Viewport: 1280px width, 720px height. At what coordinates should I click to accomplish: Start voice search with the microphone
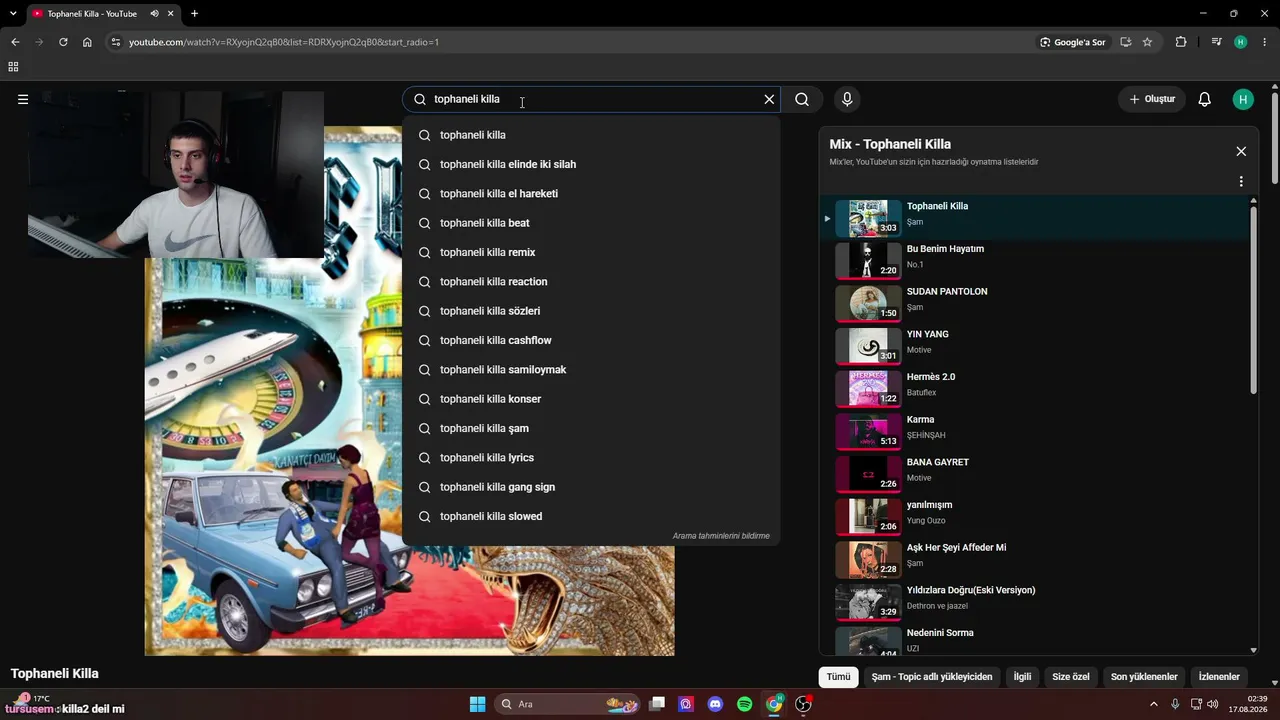tap(847, 99)
